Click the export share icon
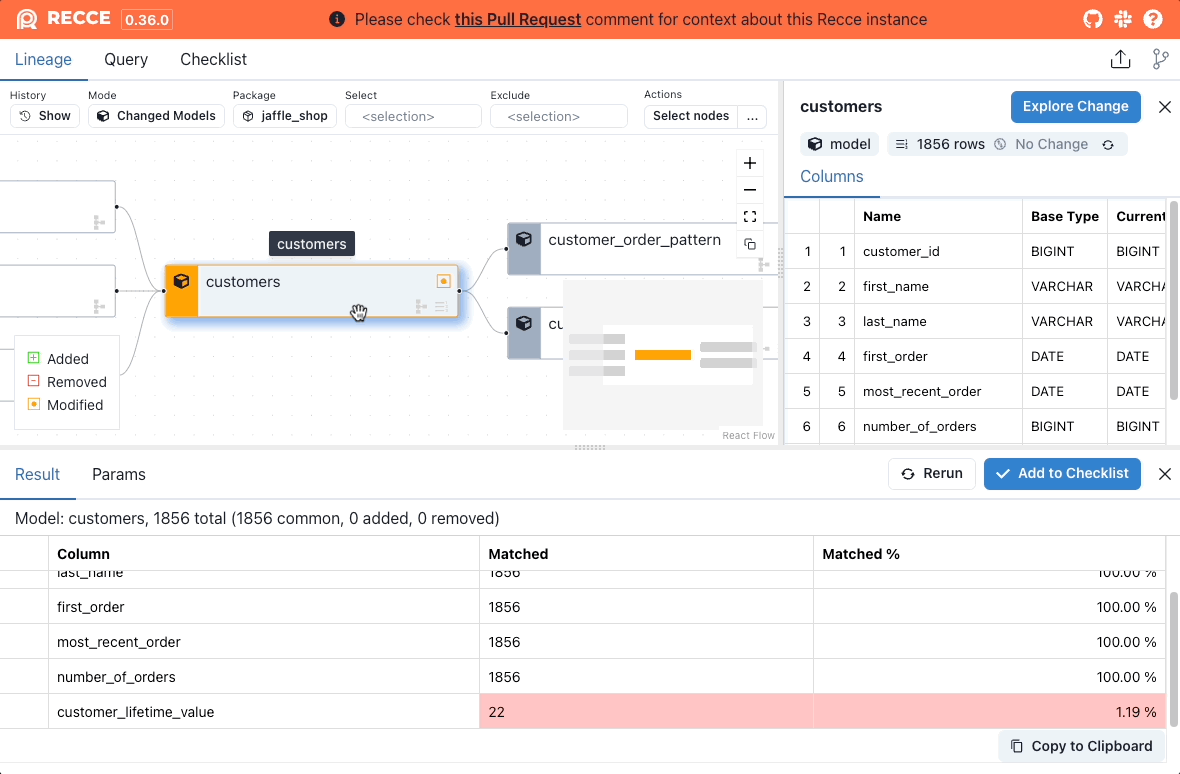The width and height of the screenshot is (1180, 774). click(1120, 60)
